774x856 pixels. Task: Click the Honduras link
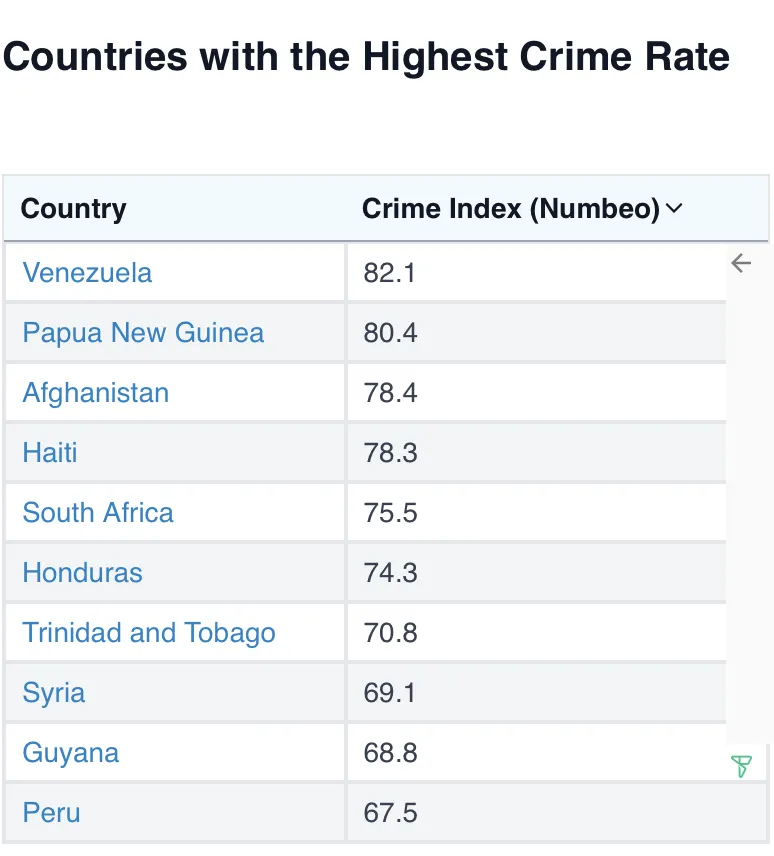[x=83, y=573]
